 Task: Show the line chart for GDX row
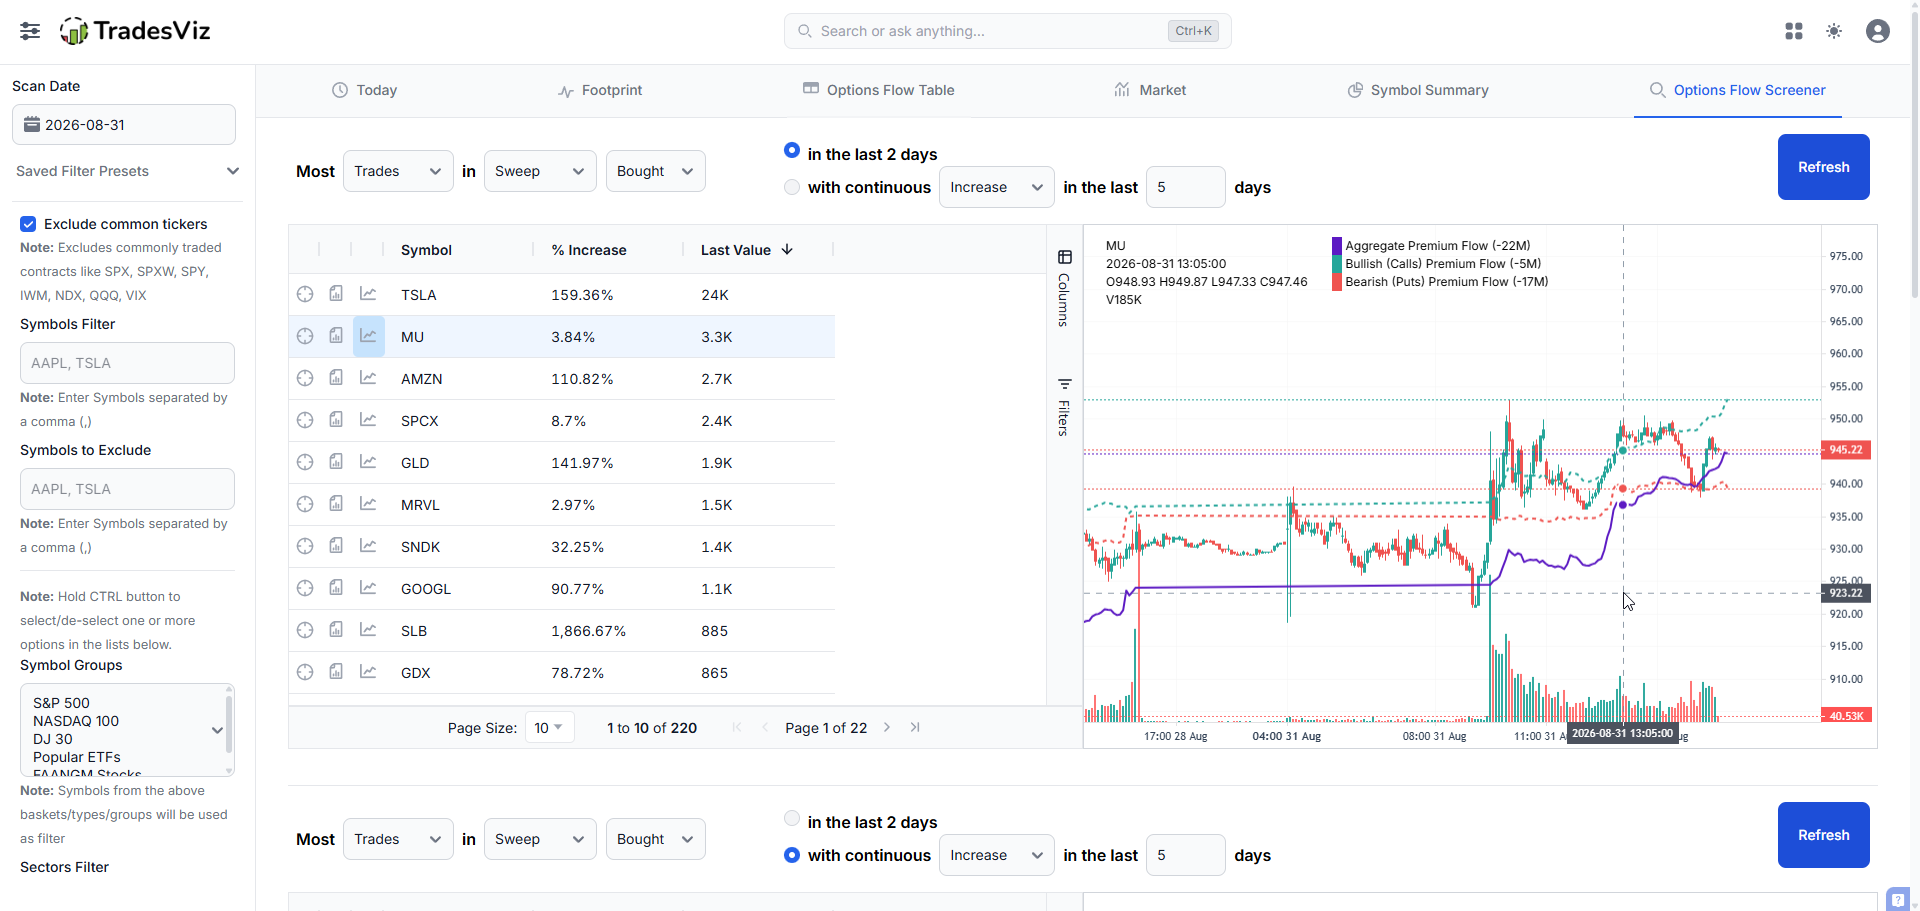pyautogui.click(x=369, y=672)
